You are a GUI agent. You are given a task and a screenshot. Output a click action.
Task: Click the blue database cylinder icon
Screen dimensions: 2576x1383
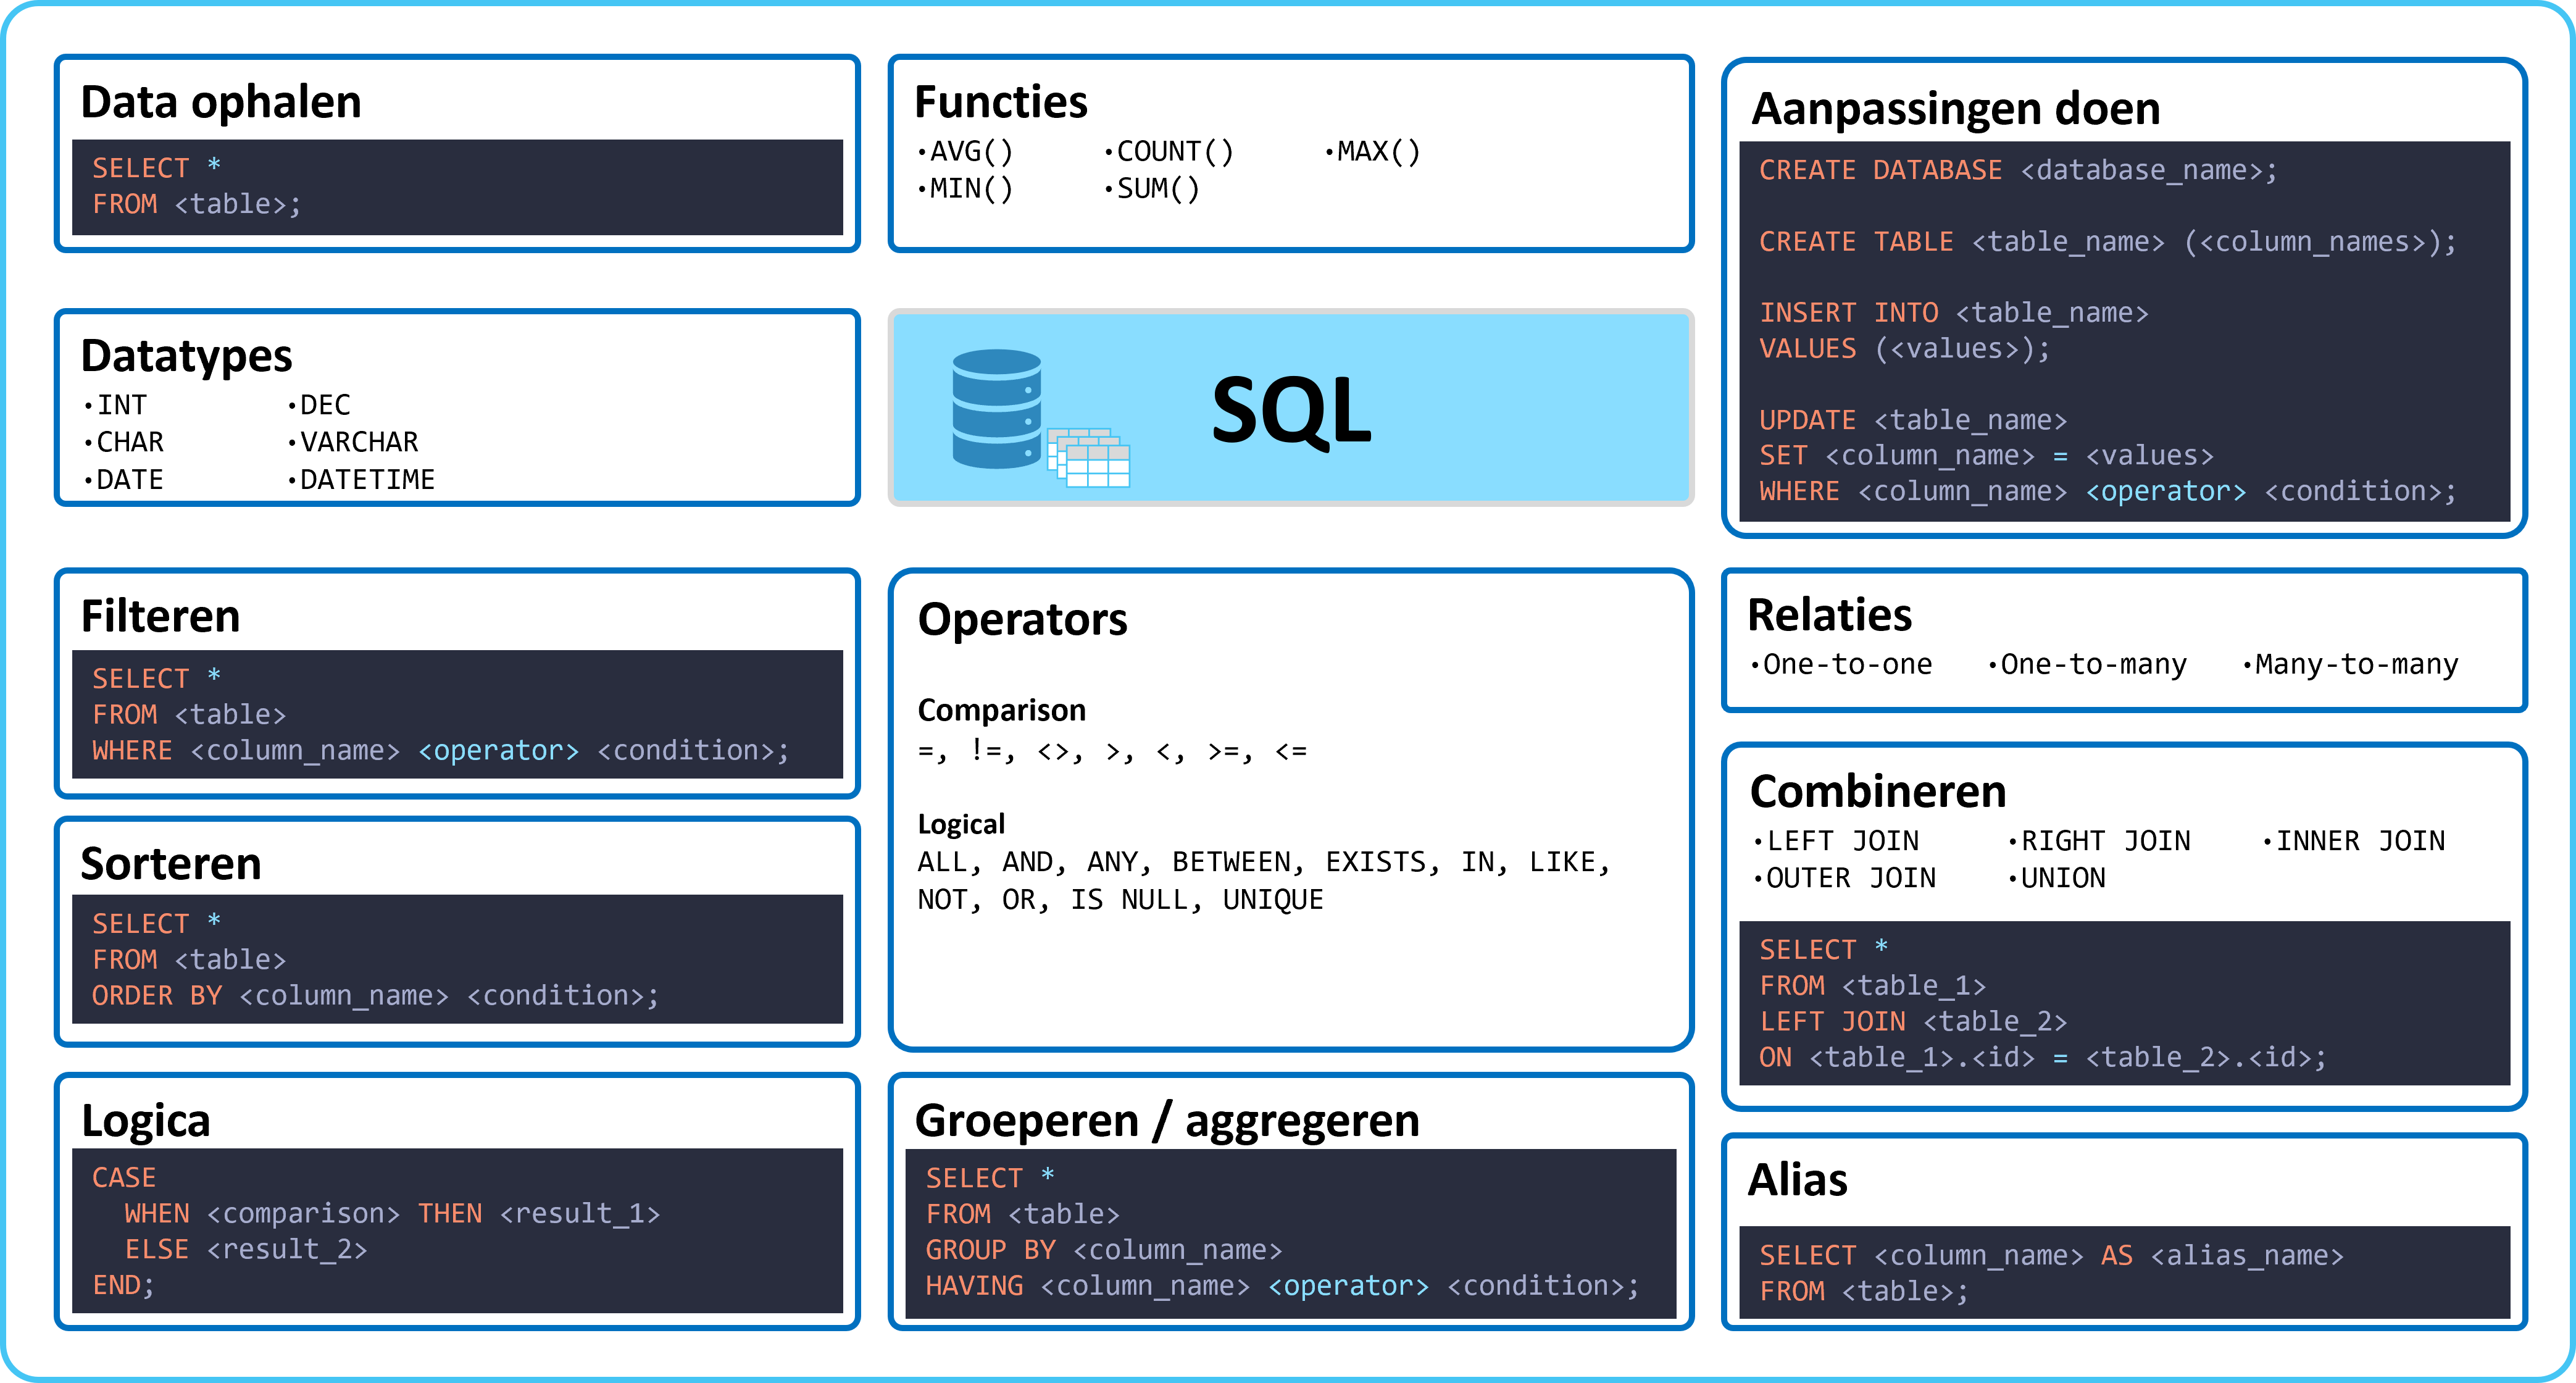[x=996, y=408]
